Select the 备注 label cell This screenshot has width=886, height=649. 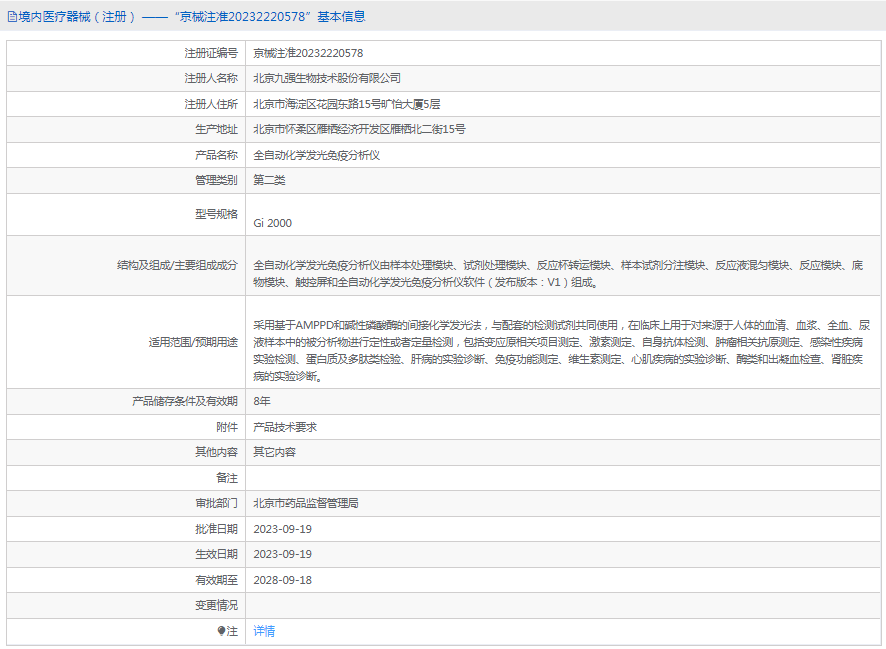coord(126,478)
